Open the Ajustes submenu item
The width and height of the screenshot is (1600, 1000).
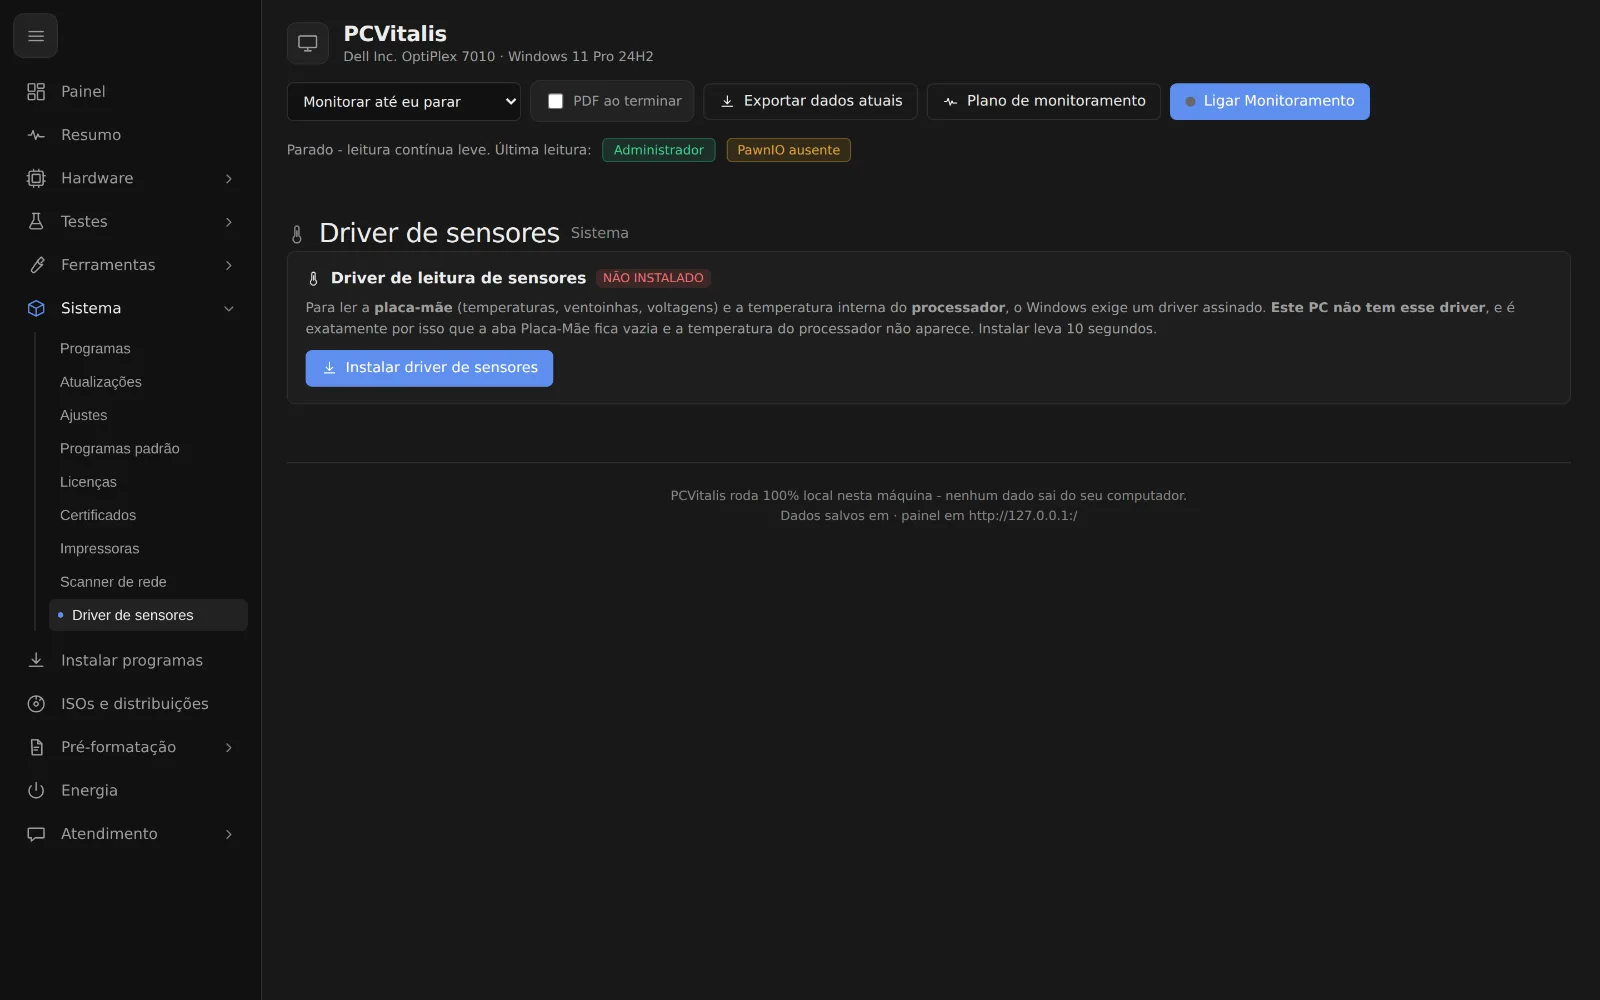[x=148, y=415]
